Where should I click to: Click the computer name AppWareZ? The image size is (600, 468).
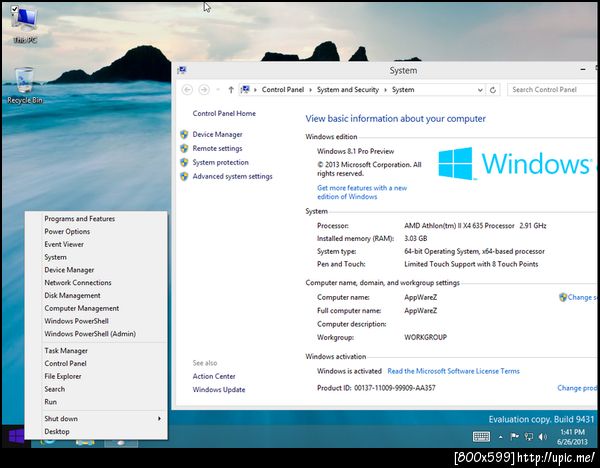tap(421, 297)
